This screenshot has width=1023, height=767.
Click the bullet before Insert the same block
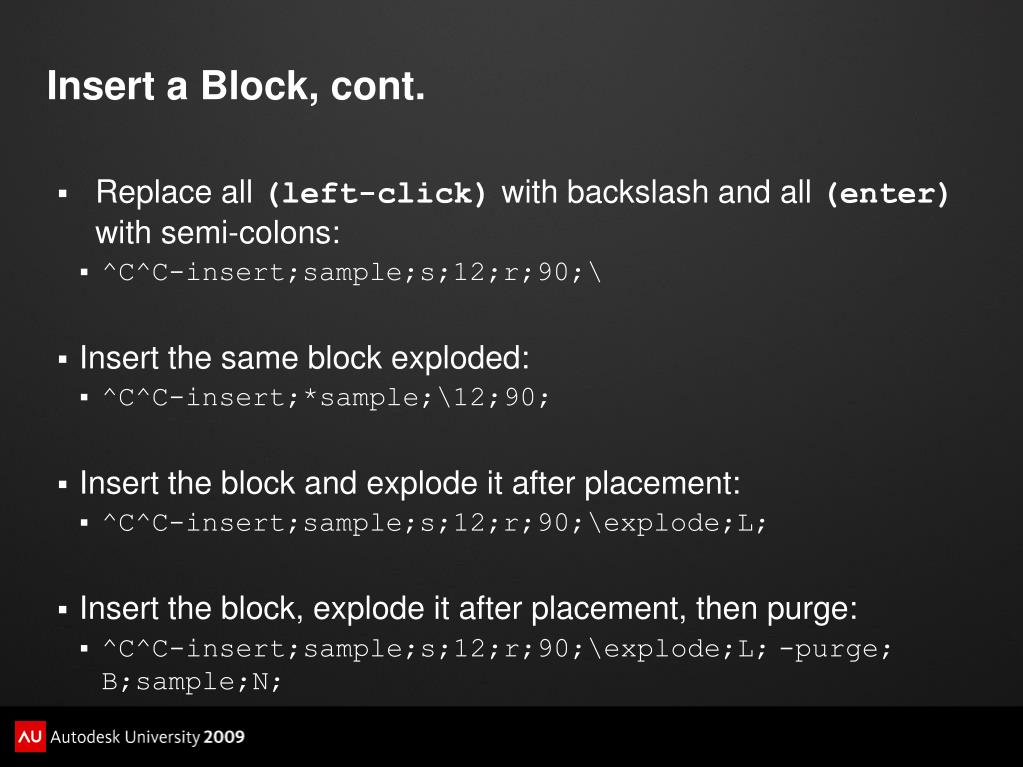click(63, 359)
